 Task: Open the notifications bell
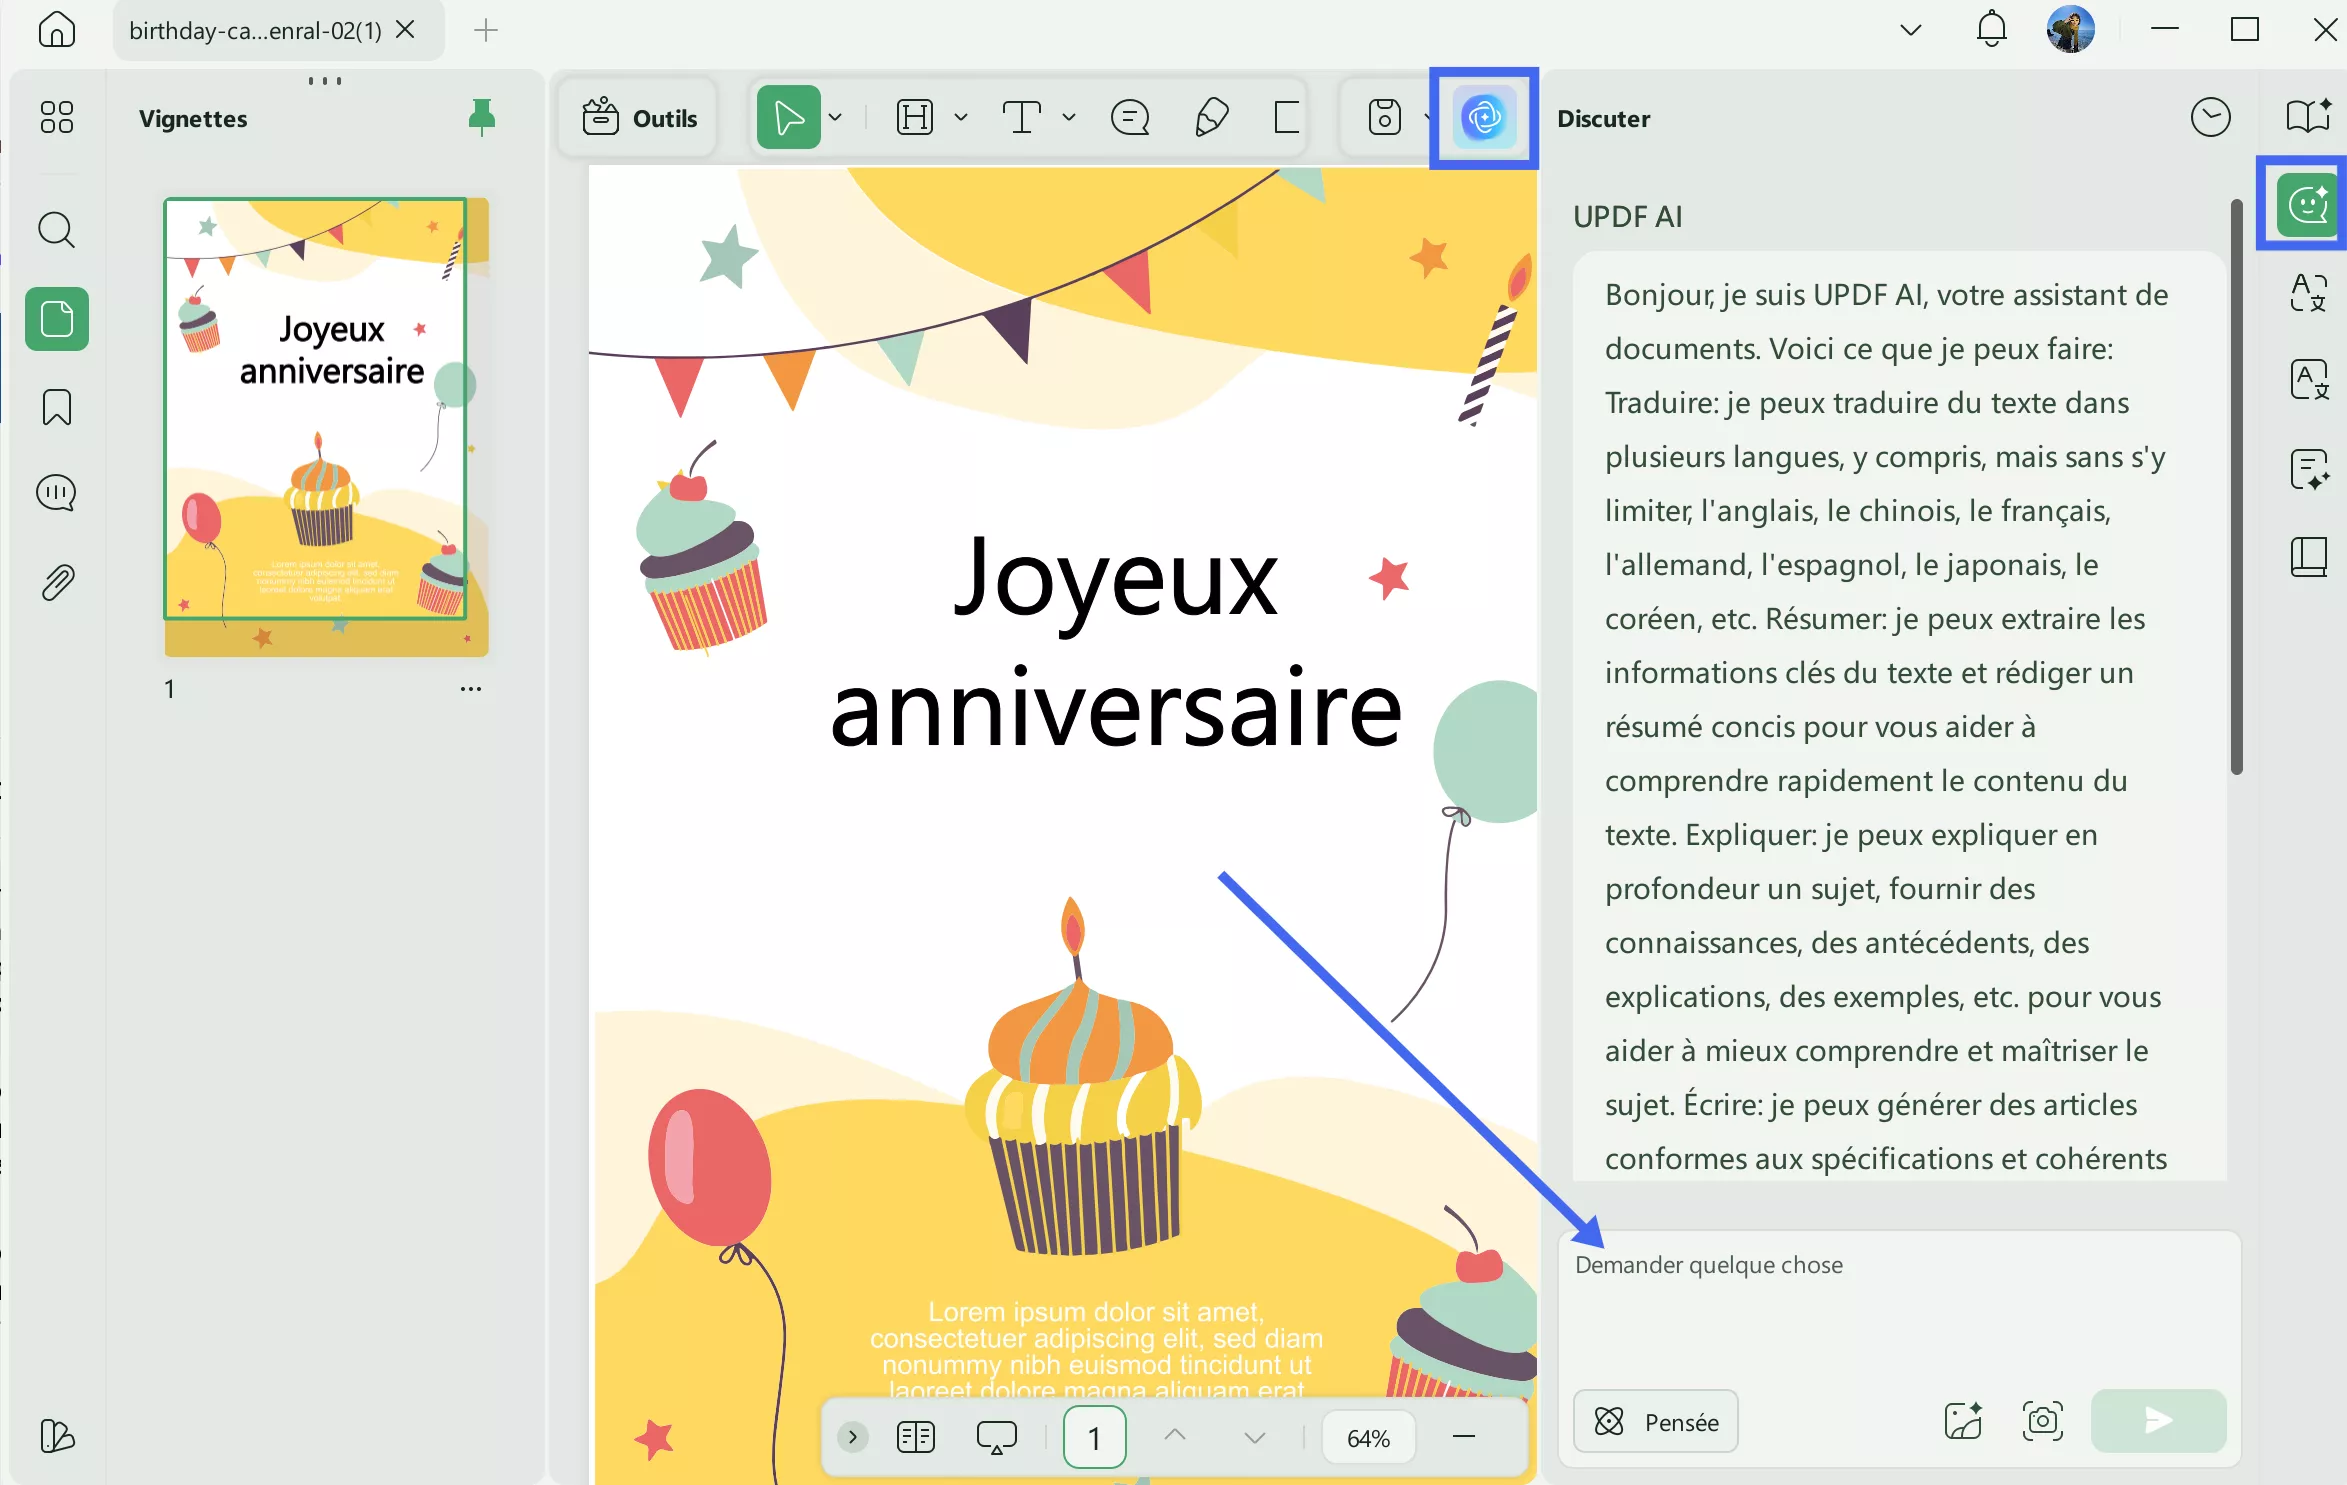tap(1991, 29)
